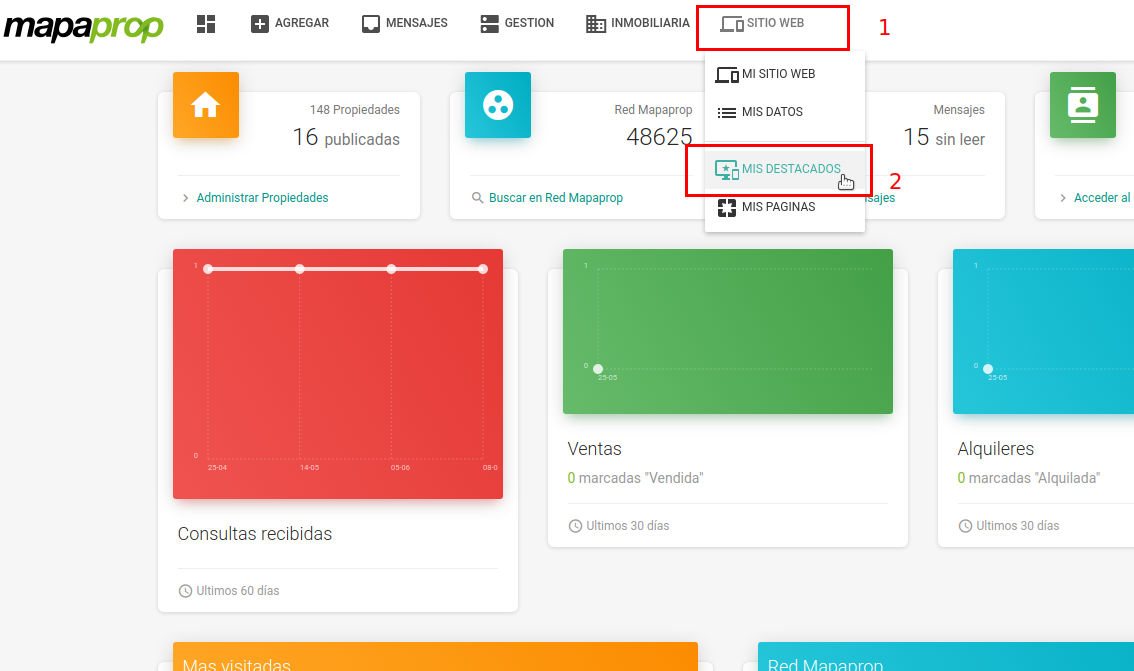1134x671 pixels.
Task: Click the Mensajes inbox icon
Action: [371, 24]
